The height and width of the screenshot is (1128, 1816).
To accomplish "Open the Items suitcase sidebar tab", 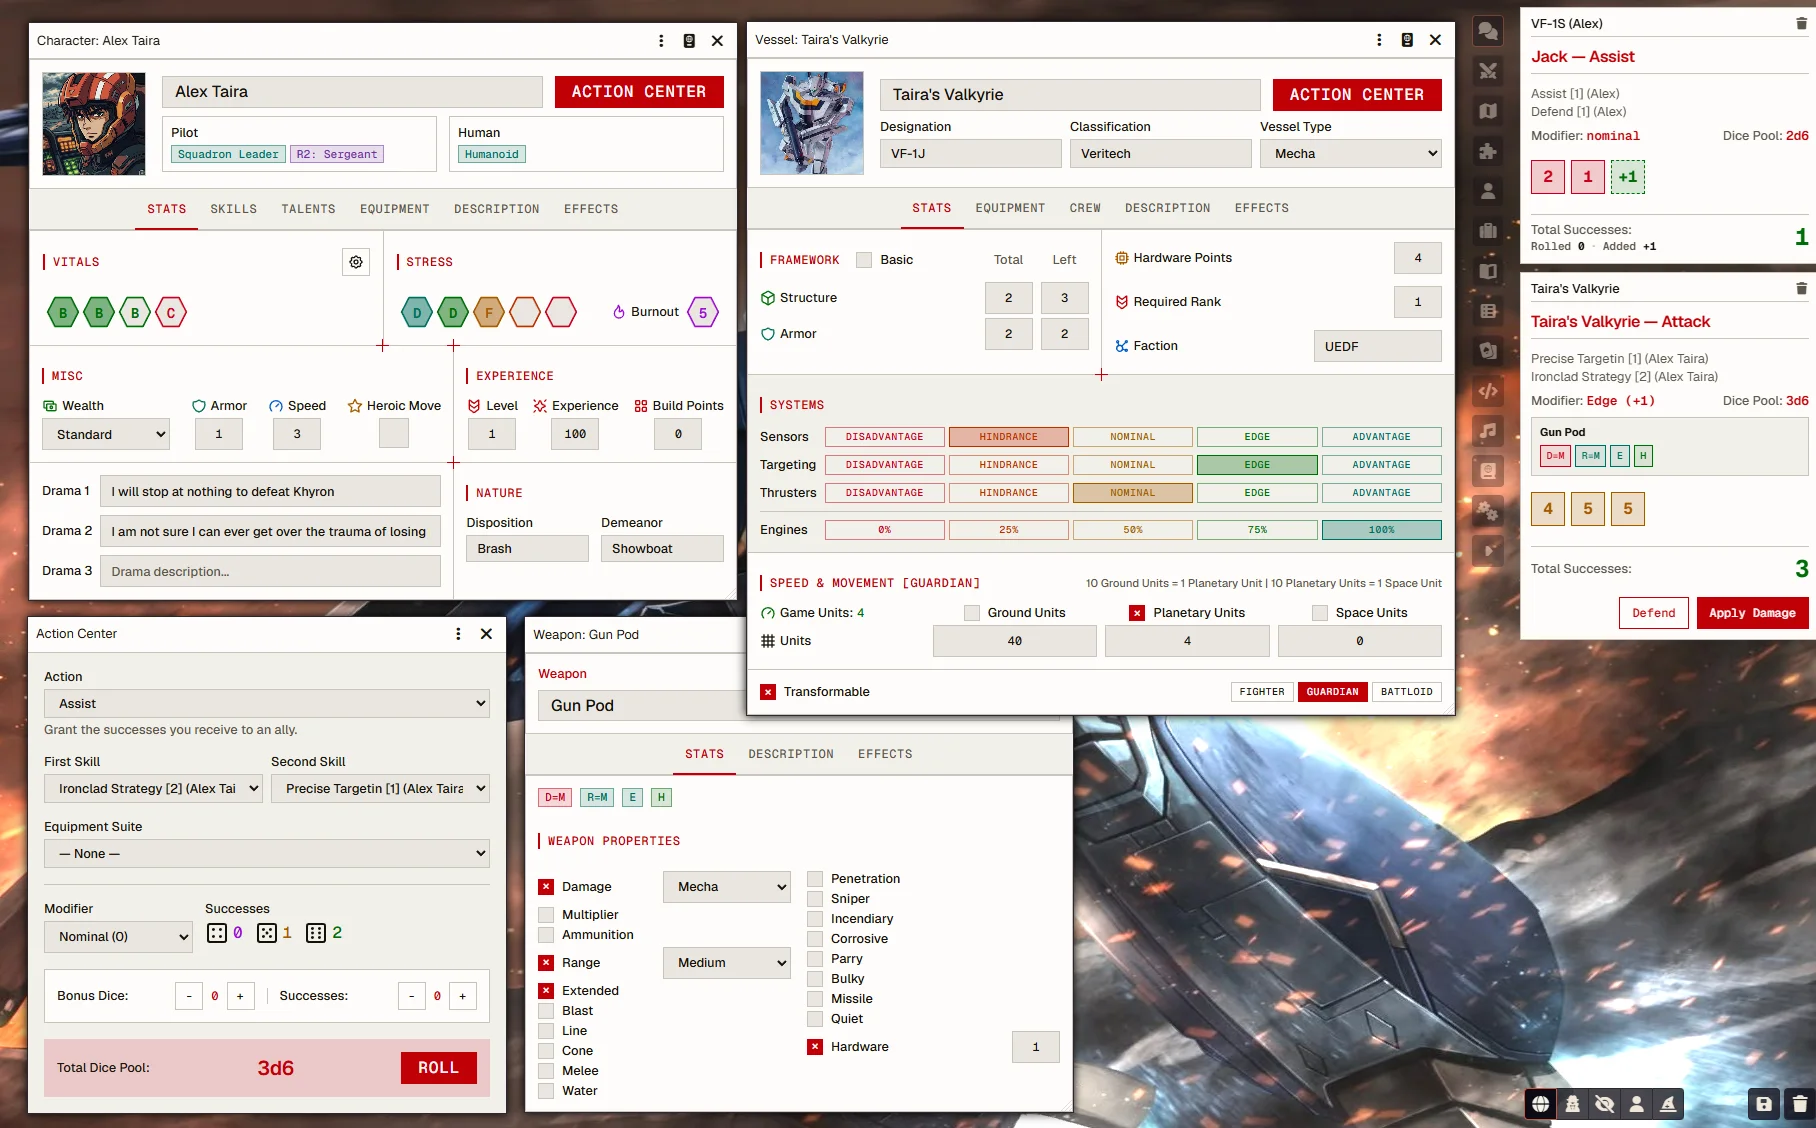I will click(x=1488, y=231).
